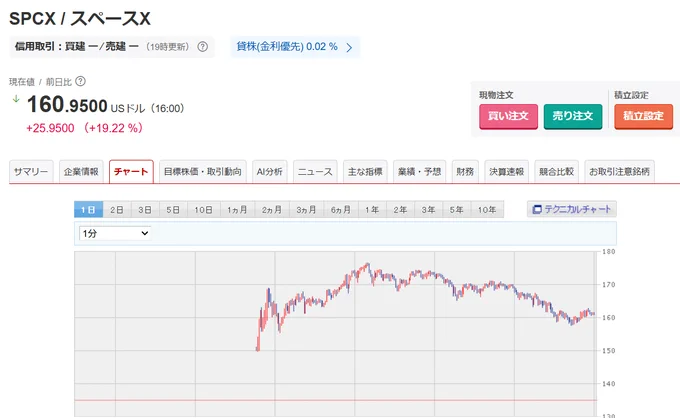Open the テクニカルチャート link
The image size is (680, 418).
pos(572,209)
